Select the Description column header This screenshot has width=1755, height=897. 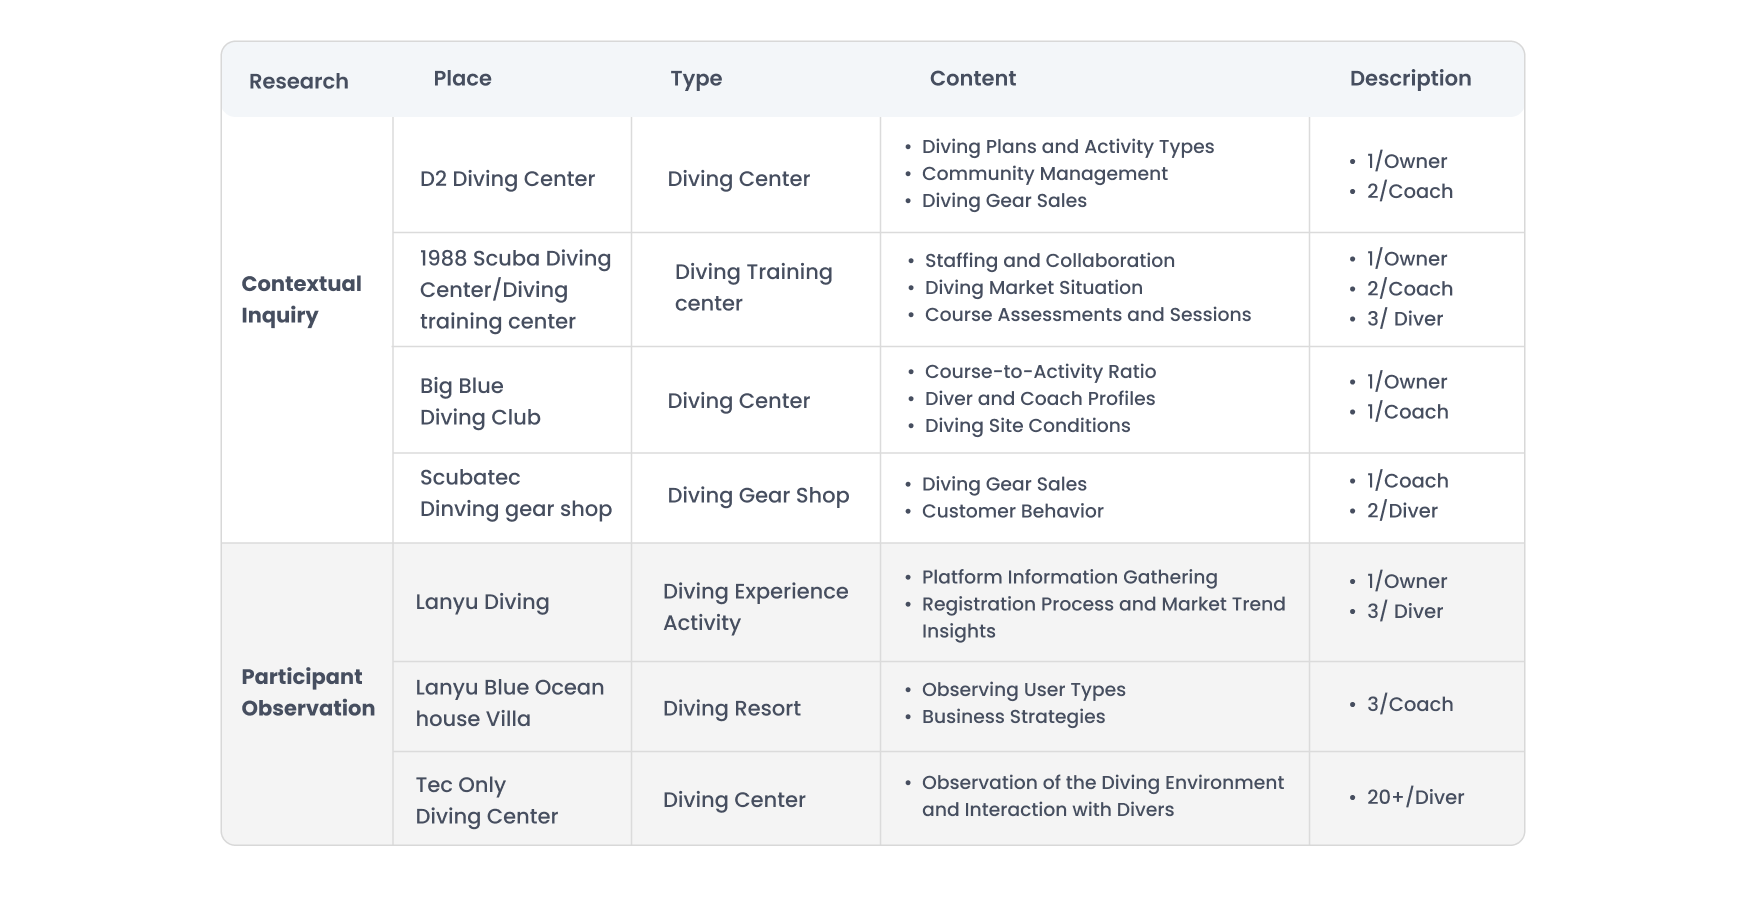coord(1410,78)
